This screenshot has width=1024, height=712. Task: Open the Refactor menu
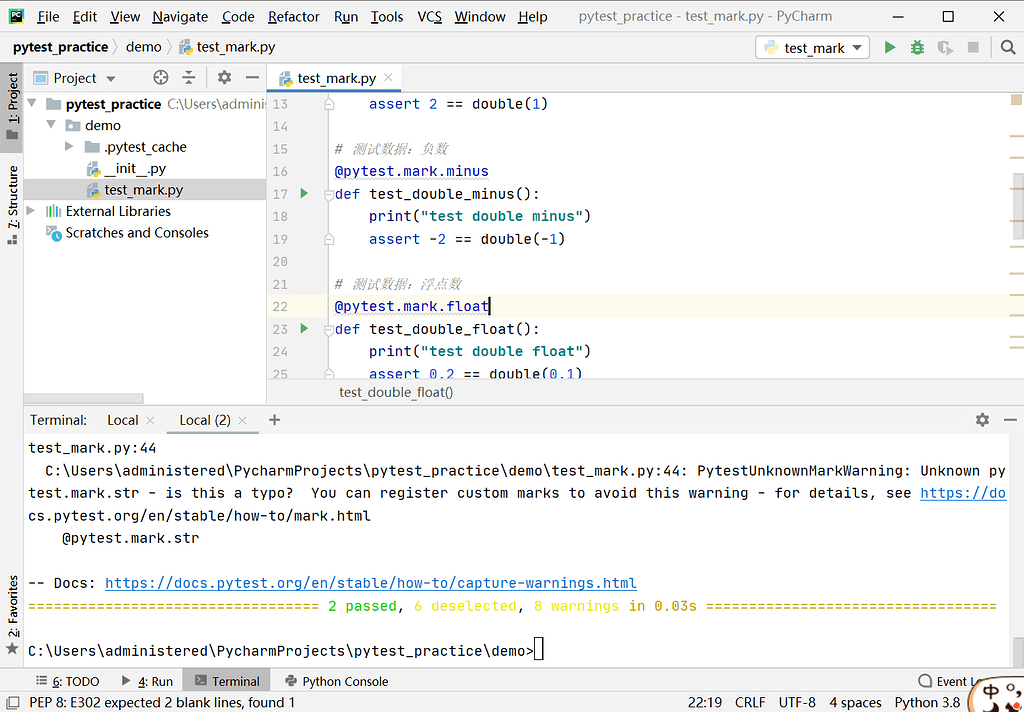click(293, 17)
